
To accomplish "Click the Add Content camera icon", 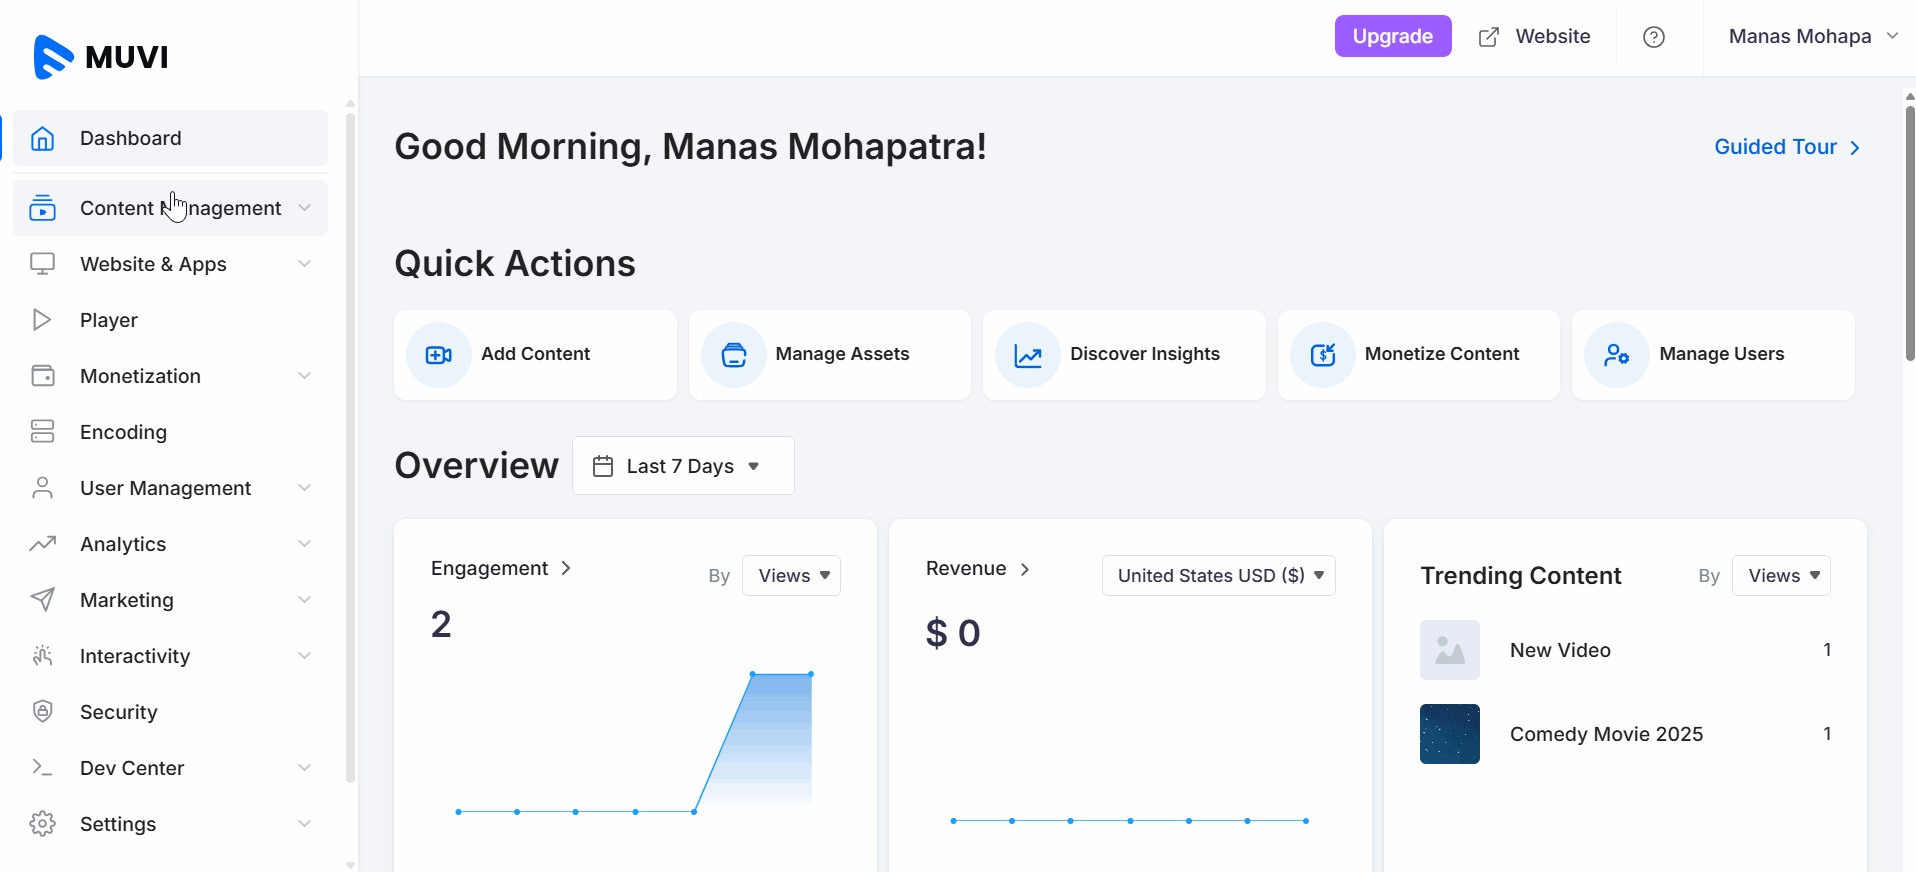I will pyautogui.click(x=438, y=355).
